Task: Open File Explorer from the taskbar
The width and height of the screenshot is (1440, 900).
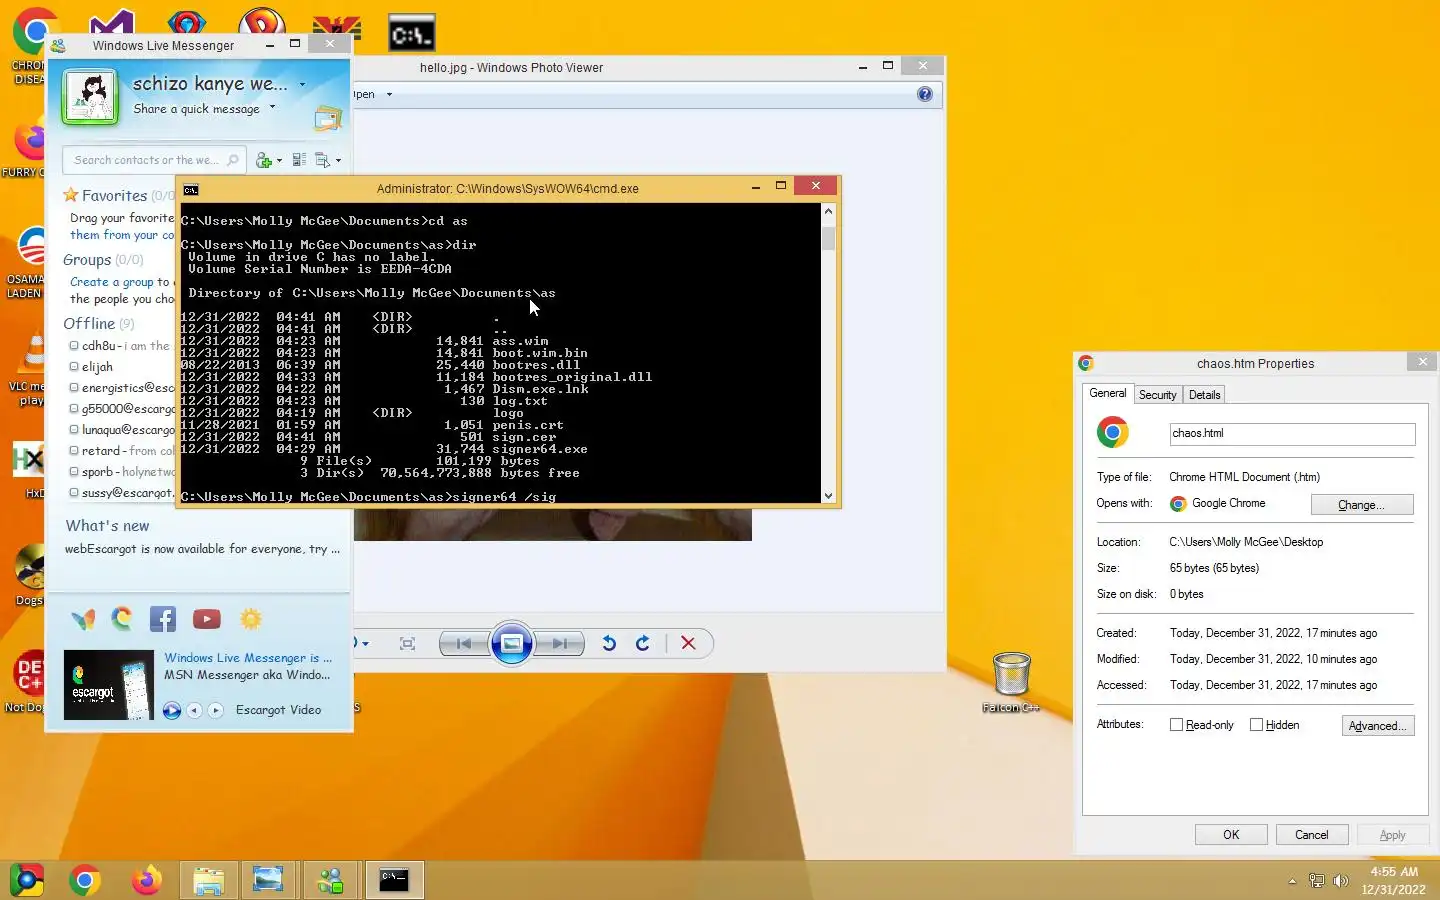Action: tap(208, 880)
